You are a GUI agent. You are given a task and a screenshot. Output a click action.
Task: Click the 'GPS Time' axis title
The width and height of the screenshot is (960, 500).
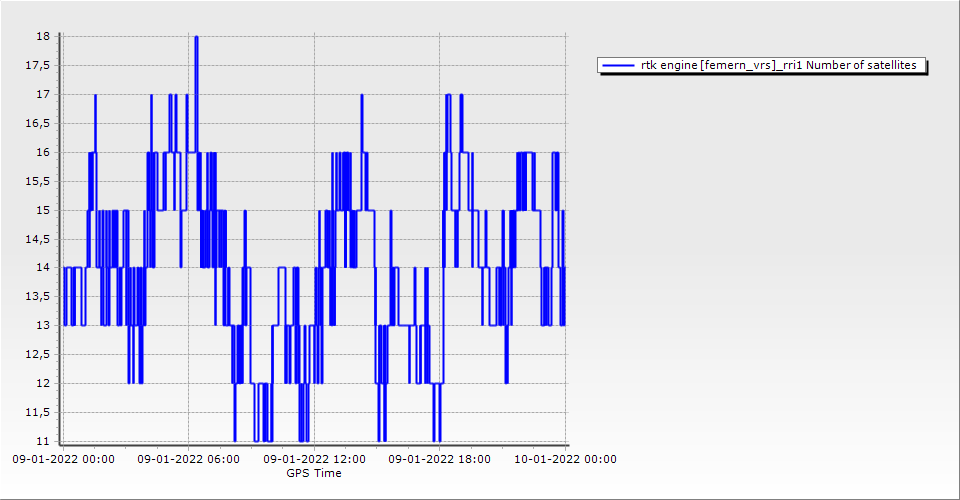(x=314, y=473)
